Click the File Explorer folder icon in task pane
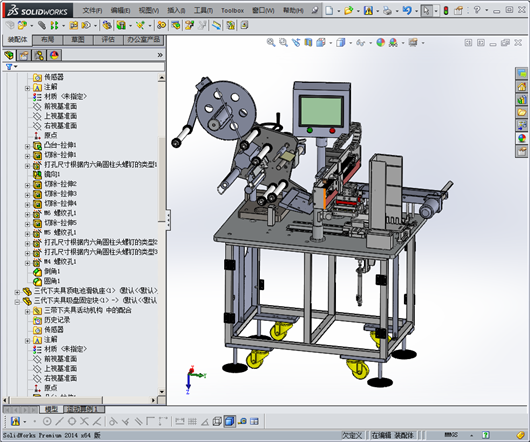Viewport: 530px width, 442px height. point(521,112)
